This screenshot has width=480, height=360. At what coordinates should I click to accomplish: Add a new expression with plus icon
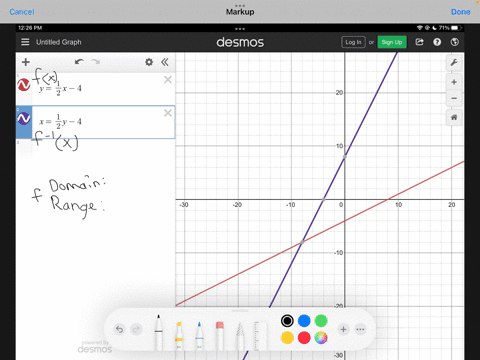click(26, 62)
